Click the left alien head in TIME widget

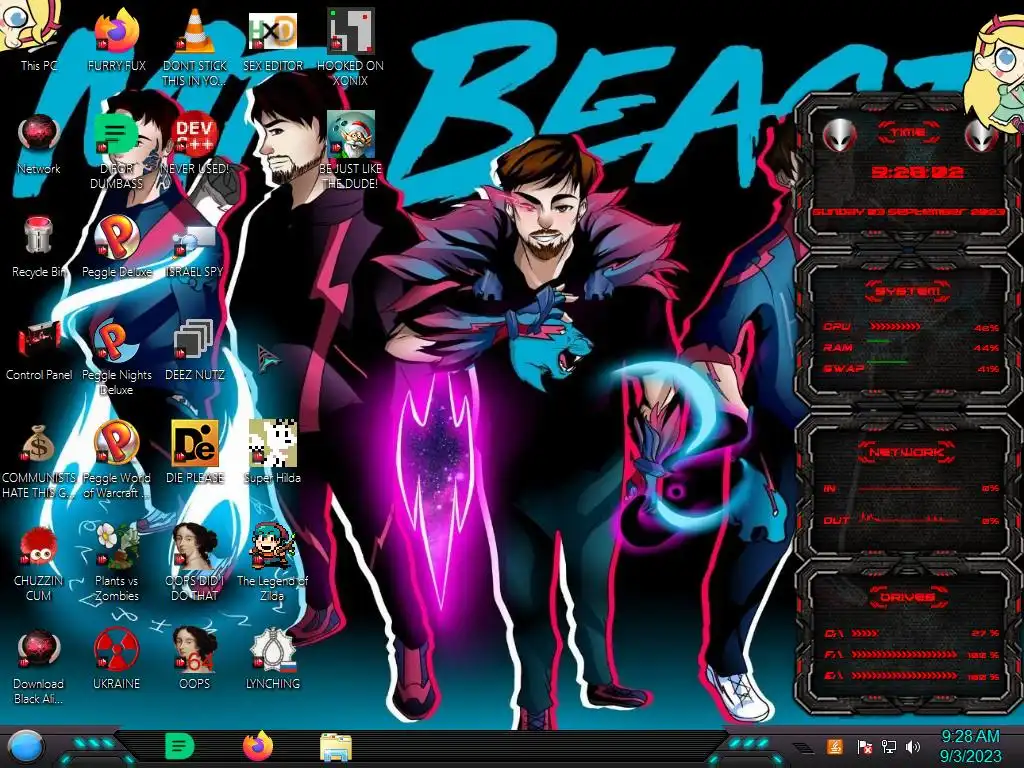839,135
